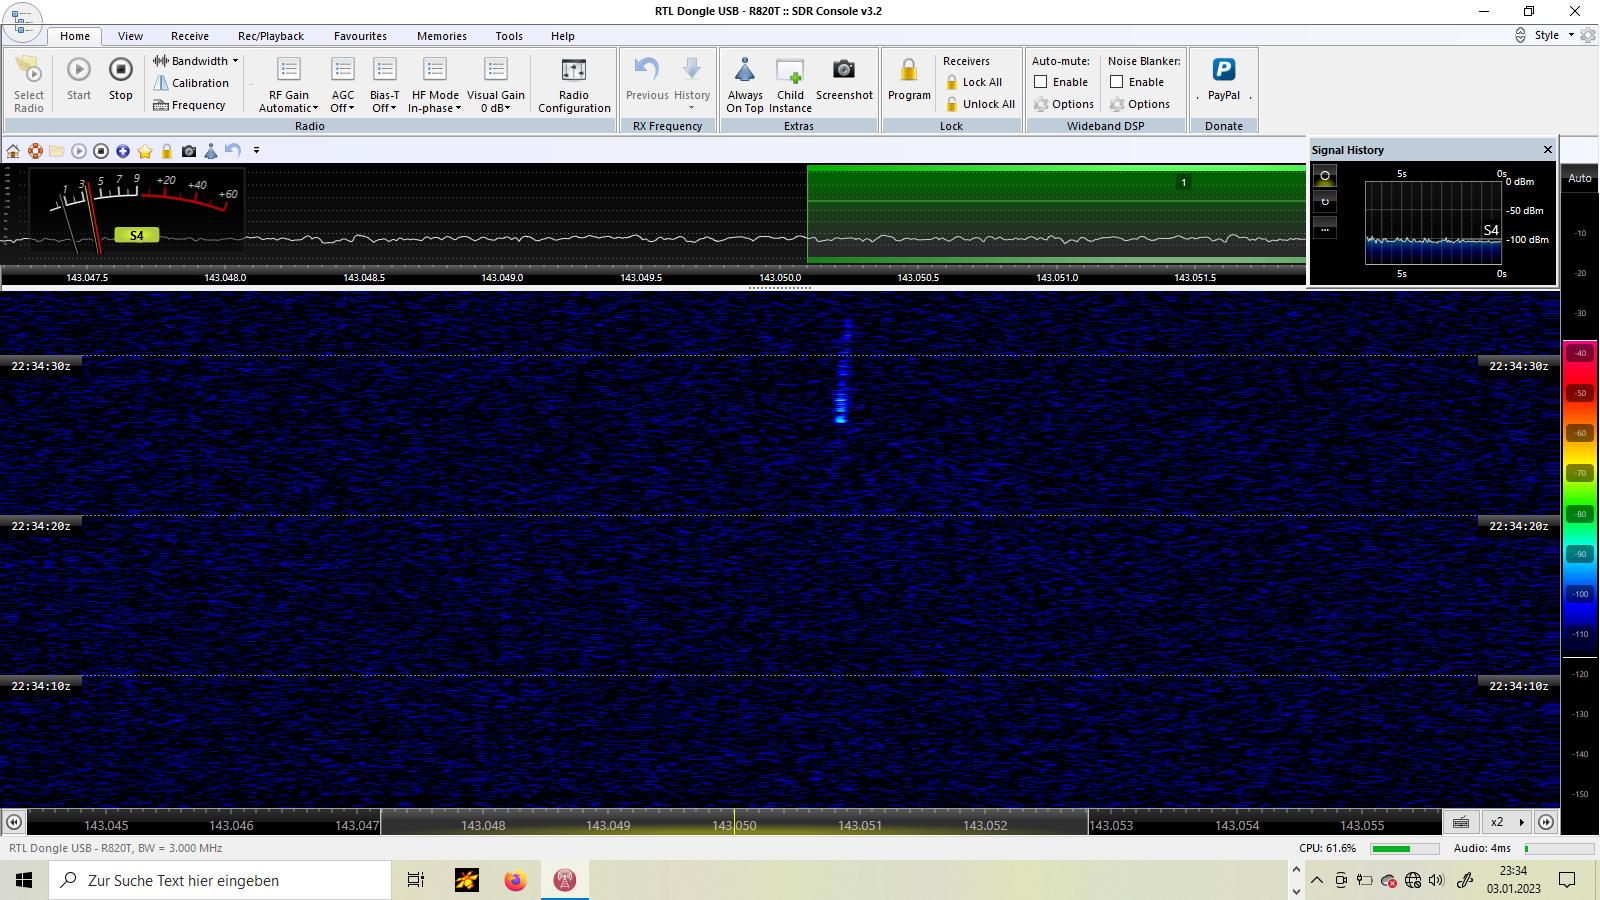The width and height of the screenshot is (1600, 900).
Task: Open the RF Gain Automatic dropdown
Action: point(288,84)
